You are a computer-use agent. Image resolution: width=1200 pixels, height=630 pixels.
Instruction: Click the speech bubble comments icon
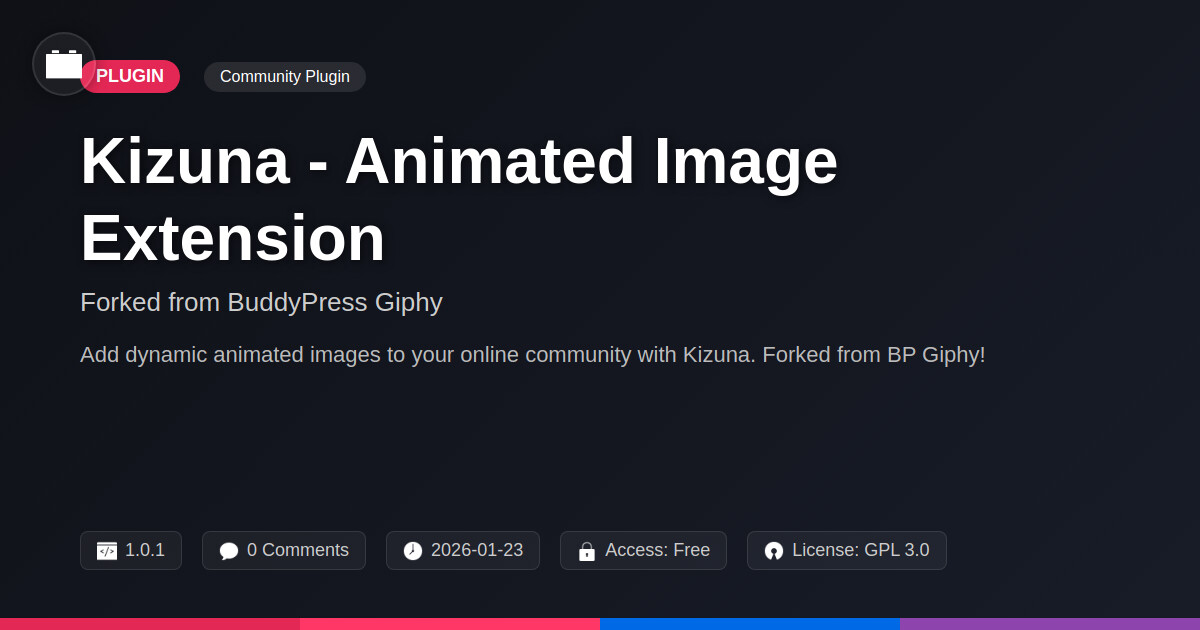point(229,551)
